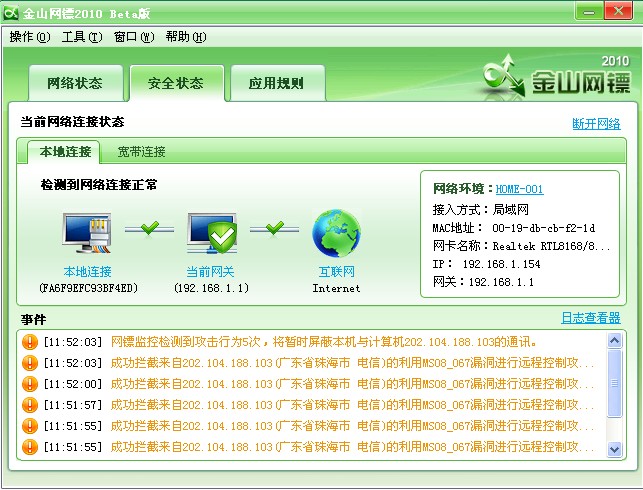Open the 操作(O) menu
Screen dimensions: 643x490
point(30,37)
